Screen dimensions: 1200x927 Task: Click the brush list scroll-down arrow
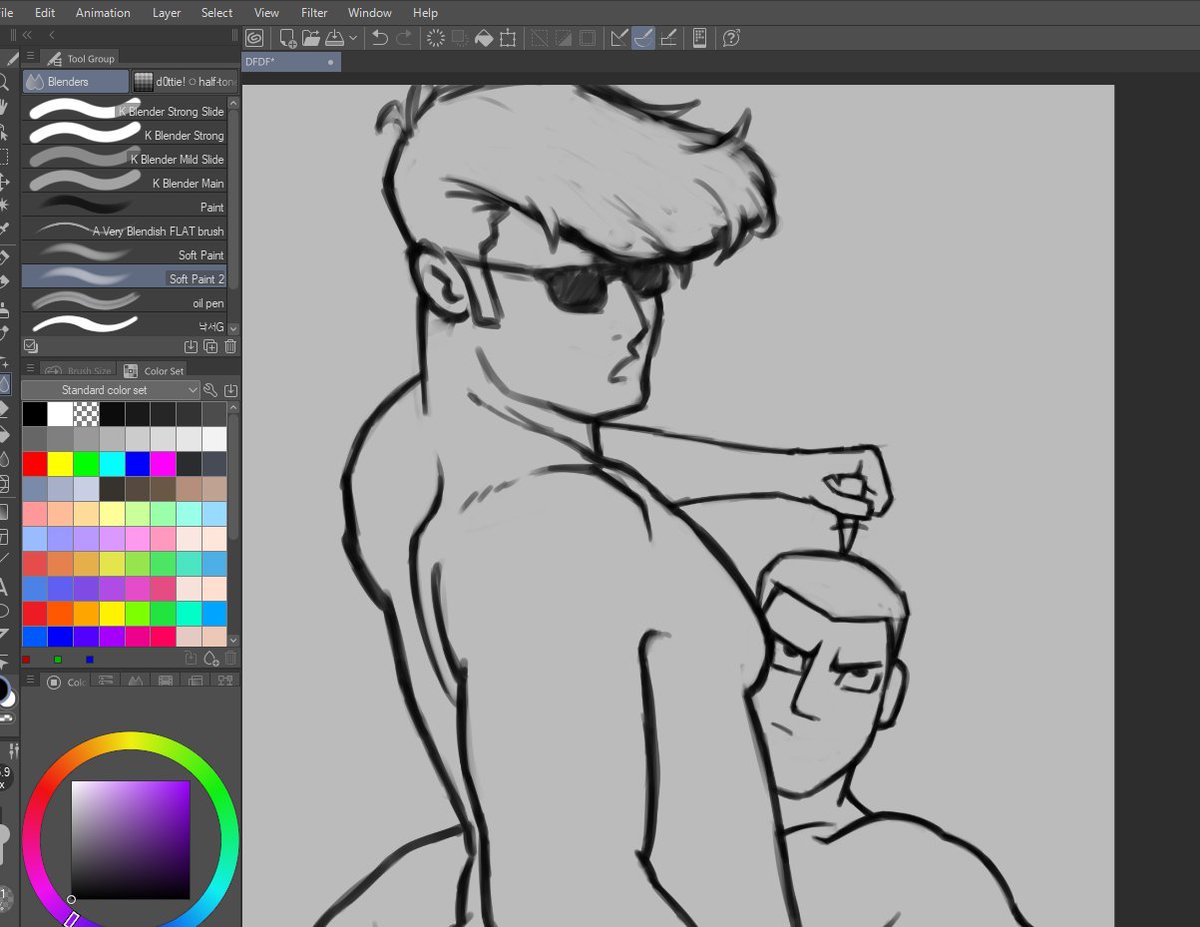coord(234,328)
